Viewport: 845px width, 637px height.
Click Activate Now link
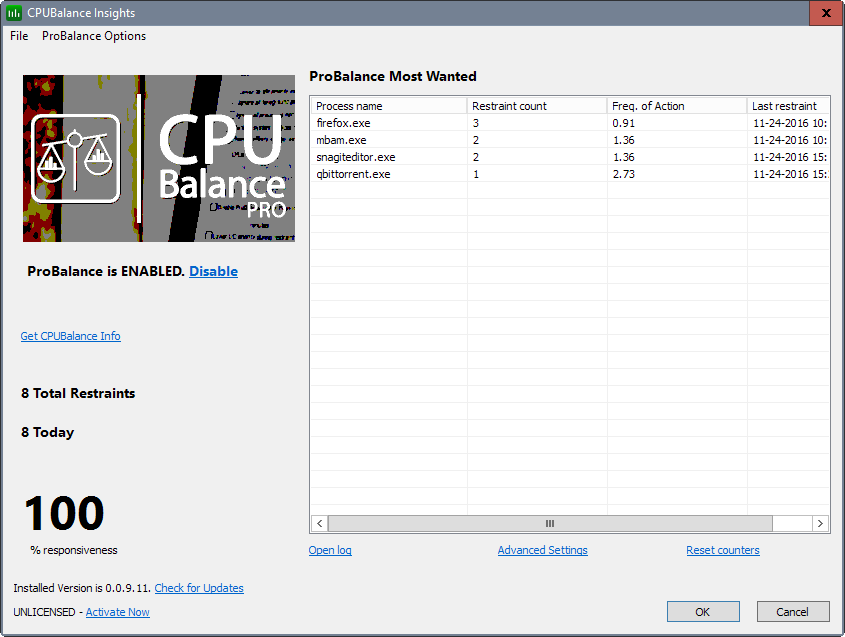tap(117, 612)
